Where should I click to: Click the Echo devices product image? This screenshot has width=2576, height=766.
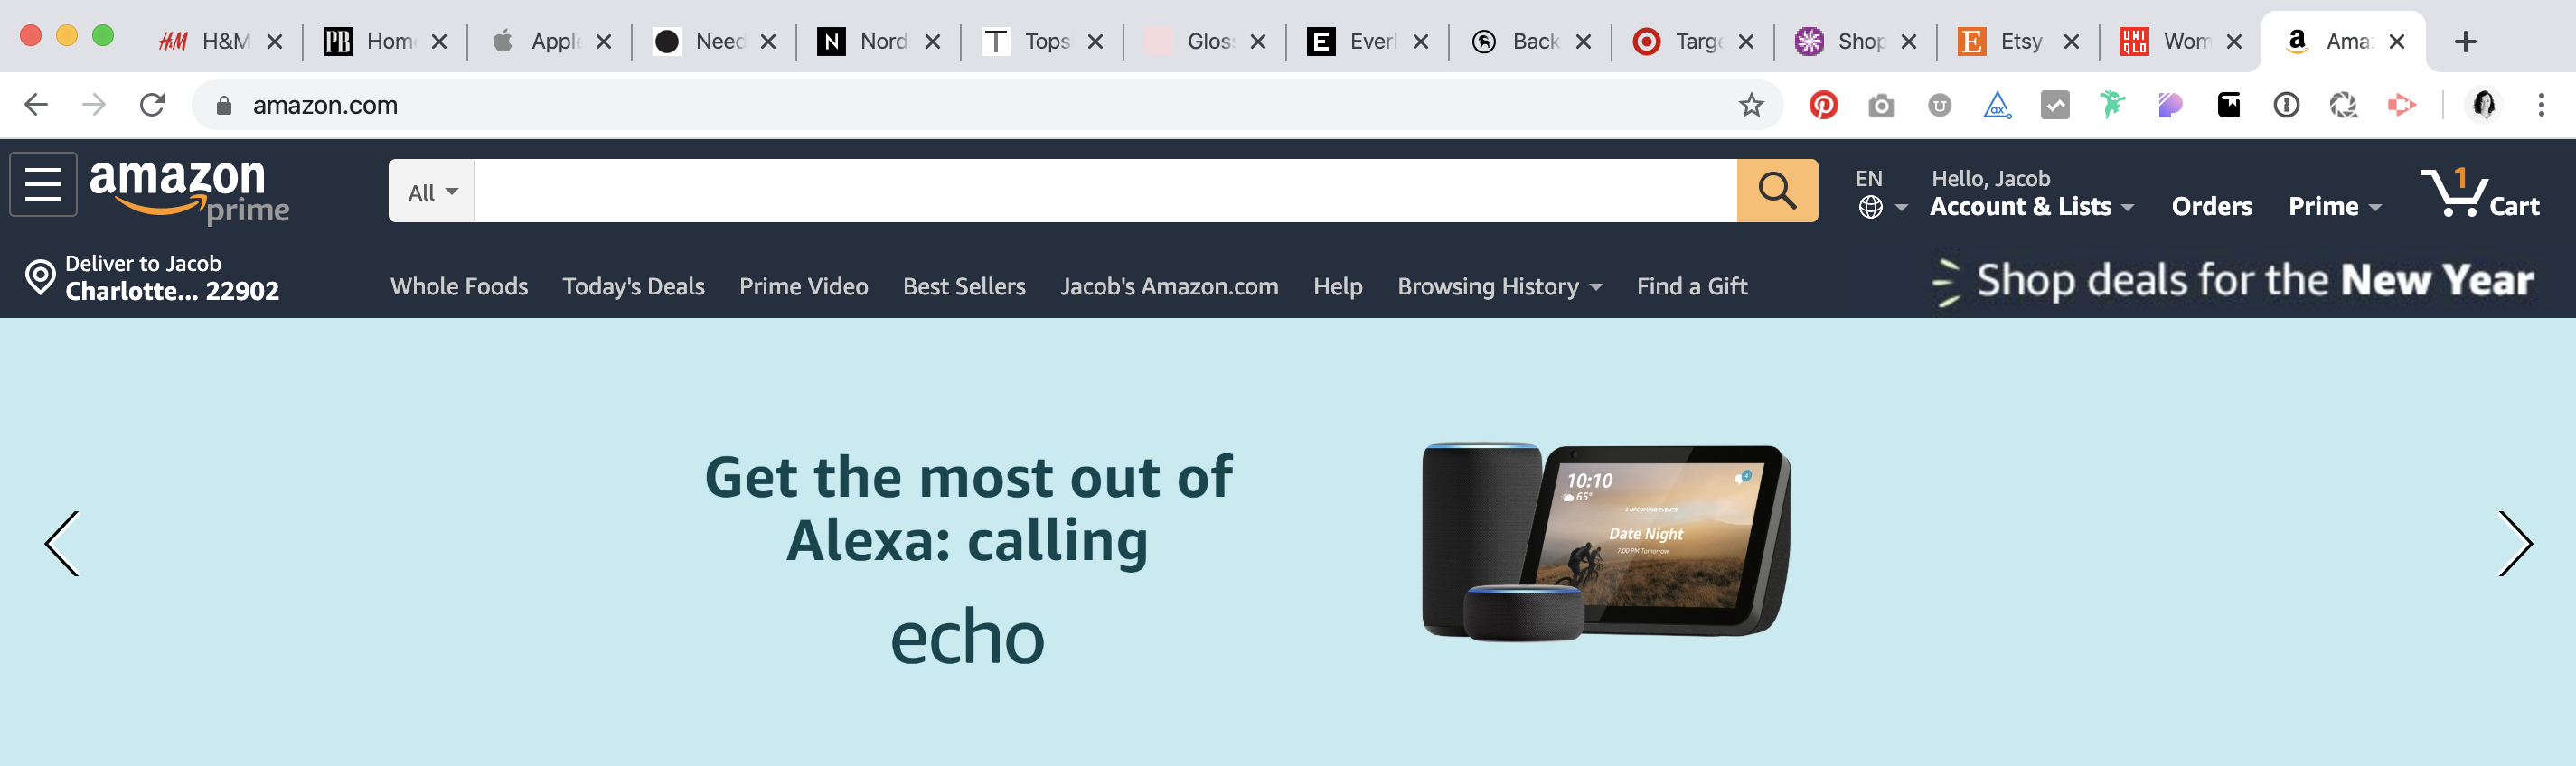pyautogui.click(x=1605, y=541)
